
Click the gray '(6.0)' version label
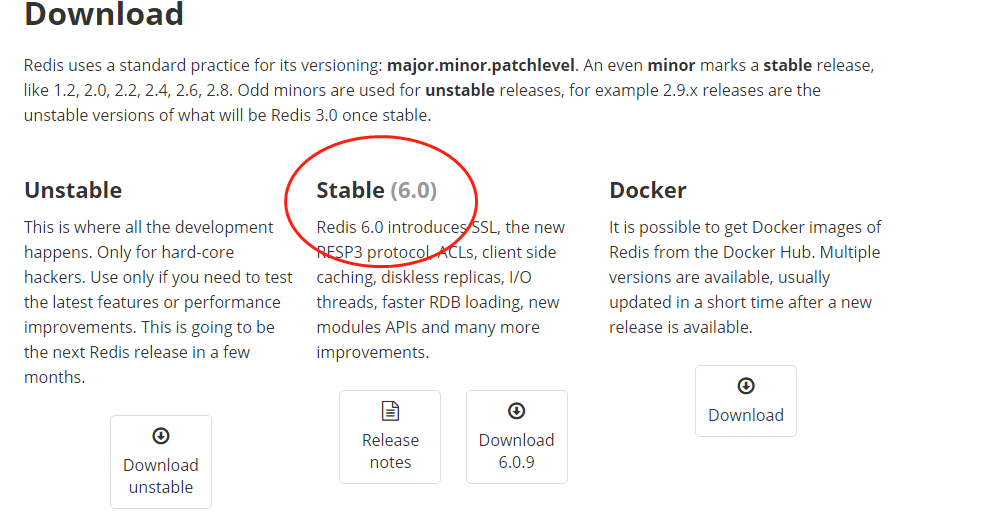tap(414, 190)
